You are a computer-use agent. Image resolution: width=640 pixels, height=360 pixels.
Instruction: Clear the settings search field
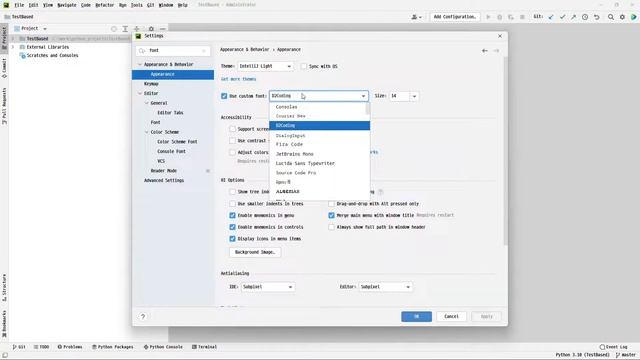(x=204, y=51)
